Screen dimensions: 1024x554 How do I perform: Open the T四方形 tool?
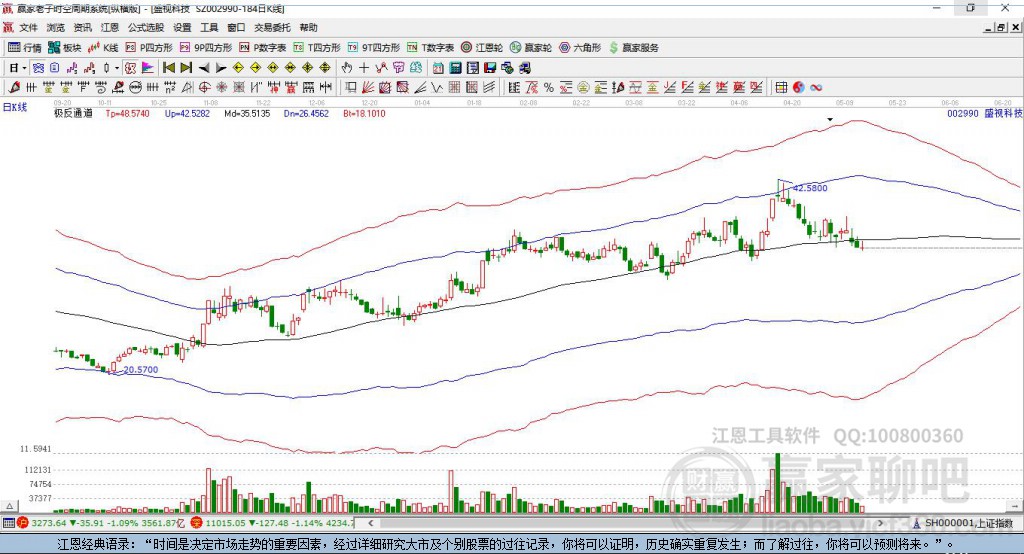(317, 48)
